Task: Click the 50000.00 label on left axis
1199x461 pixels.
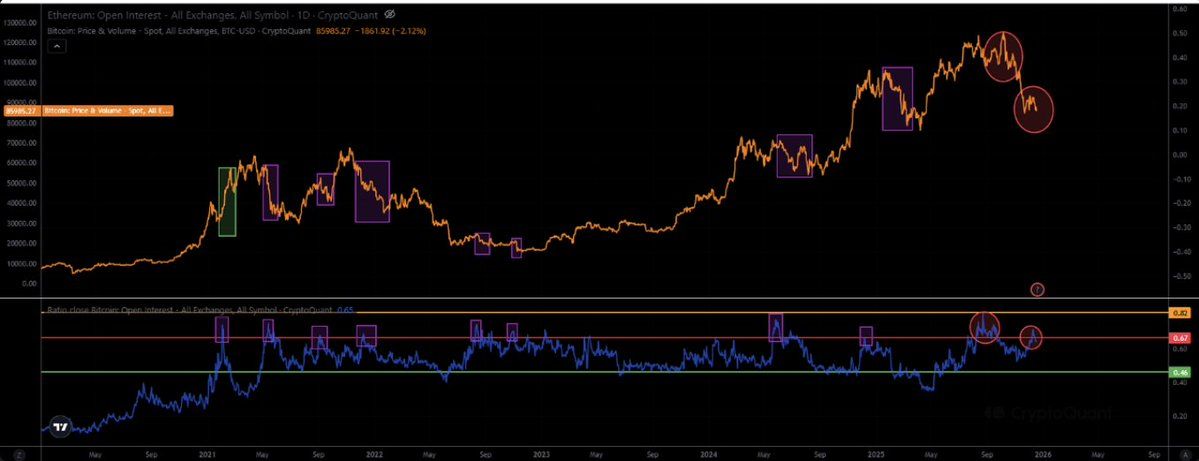Action: click(21, 183)
